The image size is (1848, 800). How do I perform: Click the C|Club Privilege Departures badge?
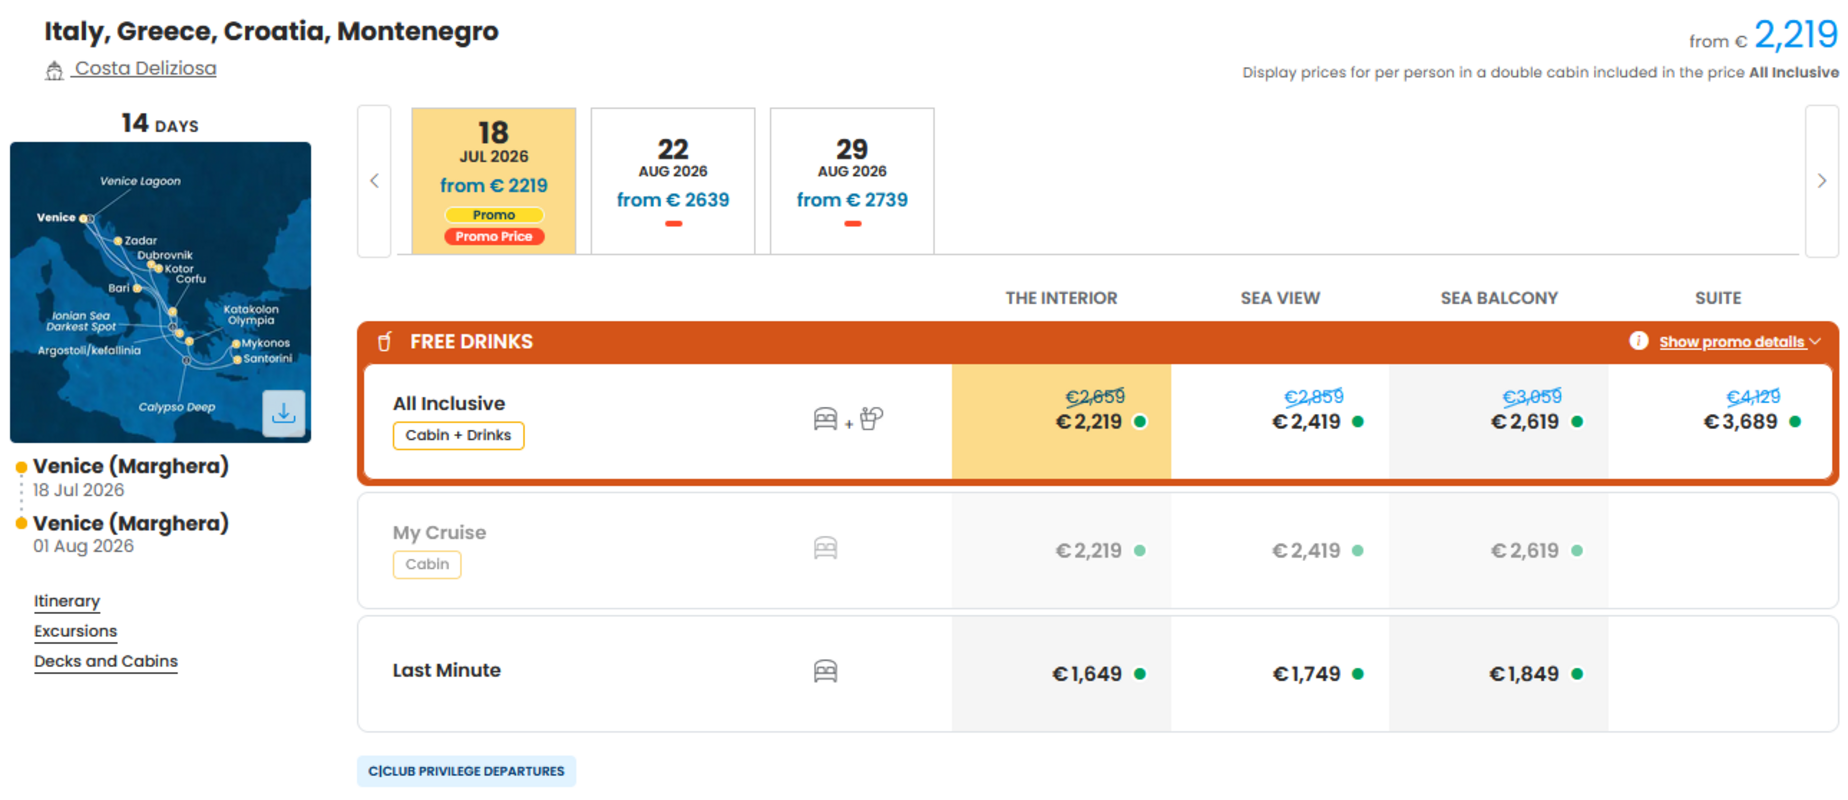(x=466, y=771)
